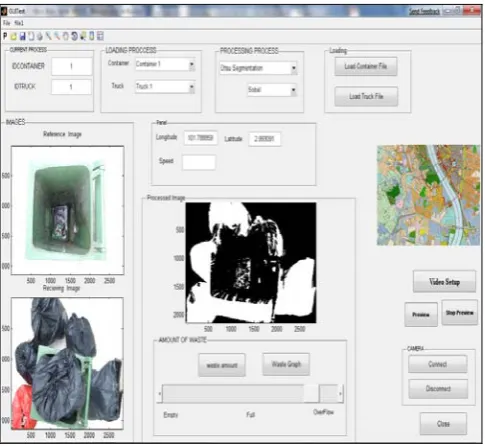Open the menu next to File

click(19, 23)
